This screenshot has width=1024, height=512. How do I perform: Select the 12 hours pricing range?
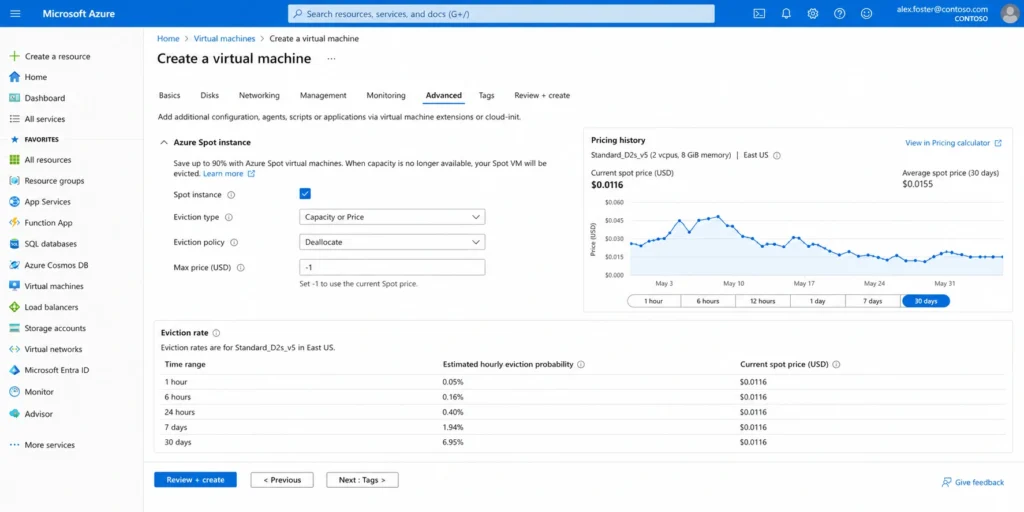click(x=763, y=301)
